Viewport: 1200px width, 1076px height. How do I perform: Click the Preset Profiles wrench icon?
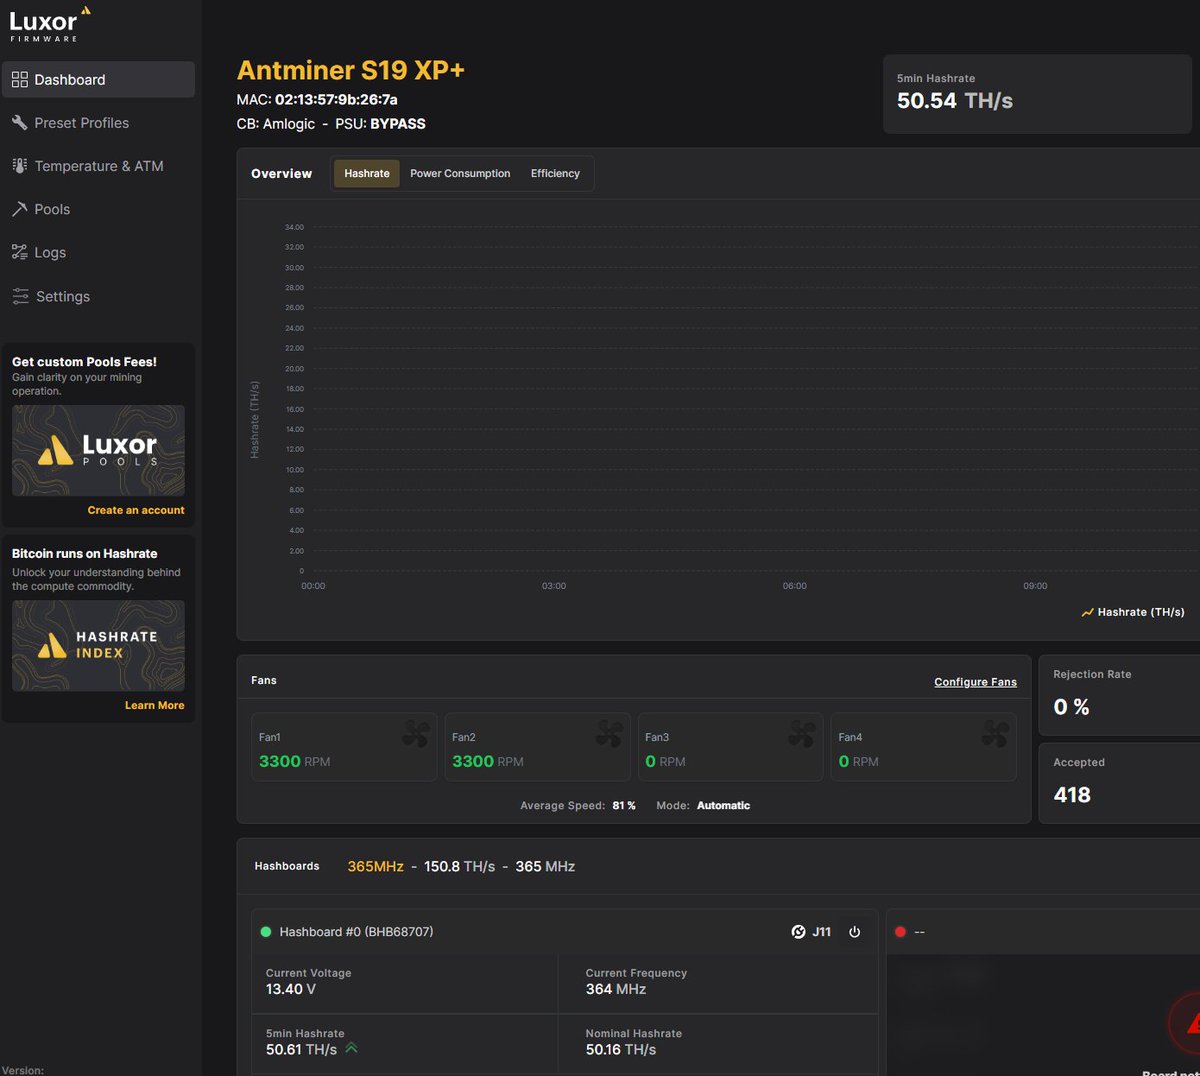pyautogui.click(x=20, y=123)
